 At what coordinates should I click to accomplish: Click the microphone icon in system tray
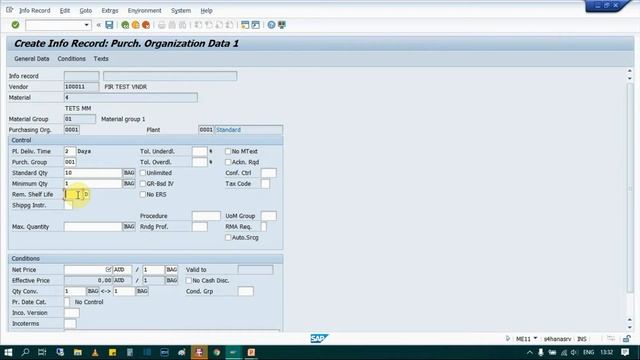540,352
